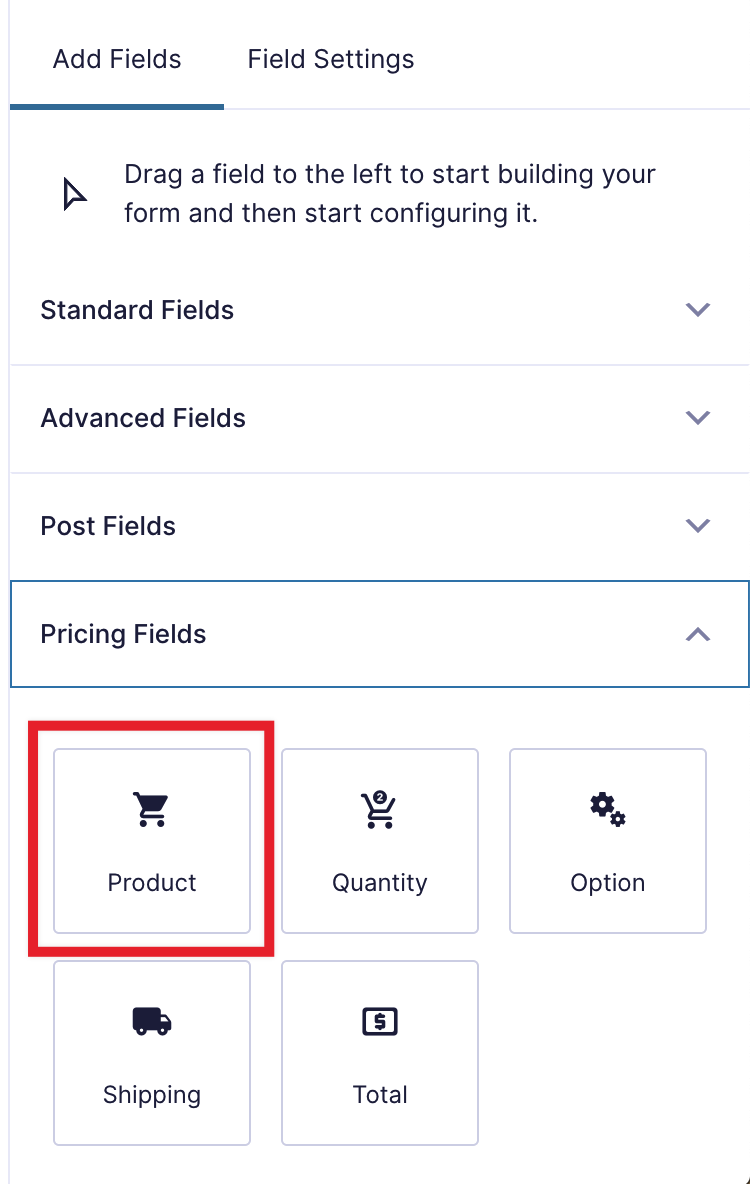
Task: Click the Post Fields section title
Action: click(108, 526)
